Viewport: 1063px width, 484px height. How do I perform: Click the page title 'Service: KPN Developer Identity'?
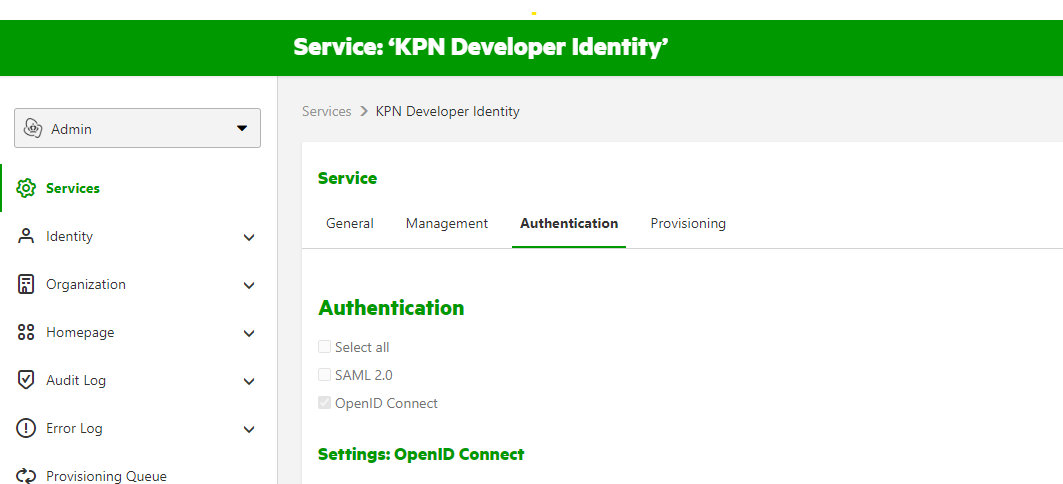(x=481, y=47)
